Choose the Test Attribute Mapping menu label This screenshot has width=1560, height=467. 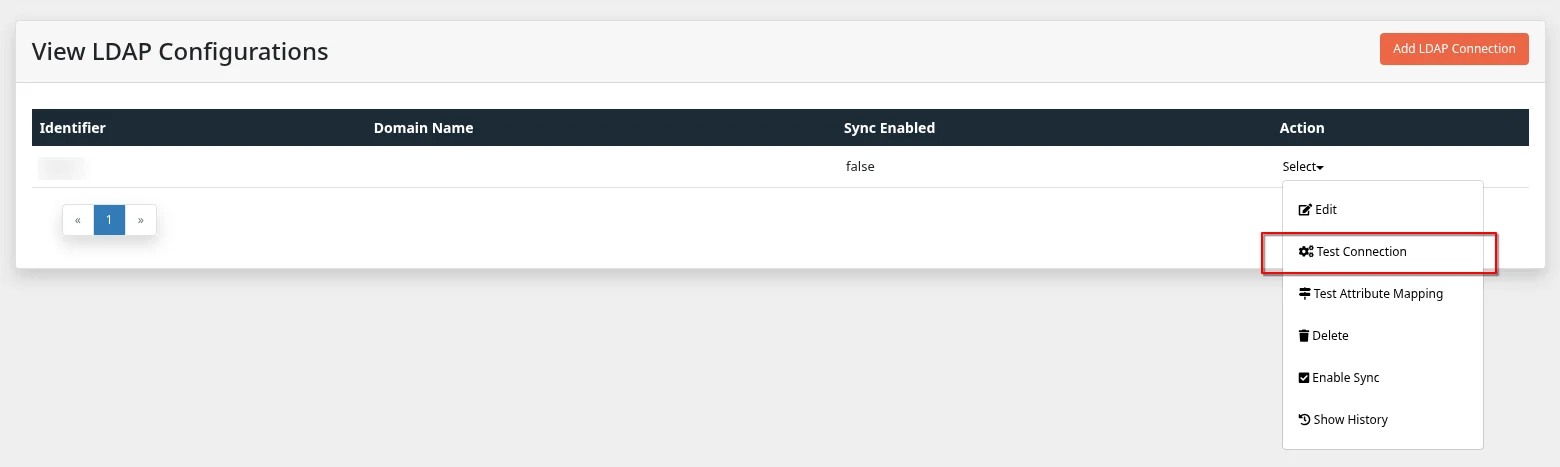point(1378,294)
